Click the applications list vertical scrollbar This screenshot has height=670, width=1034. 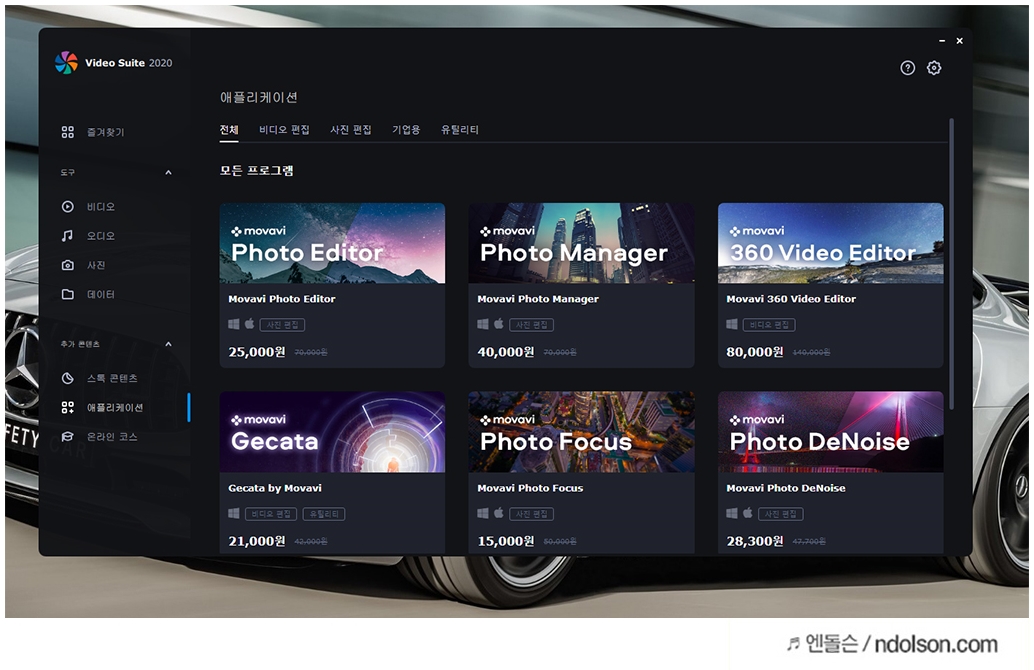(x=952, y=264)
